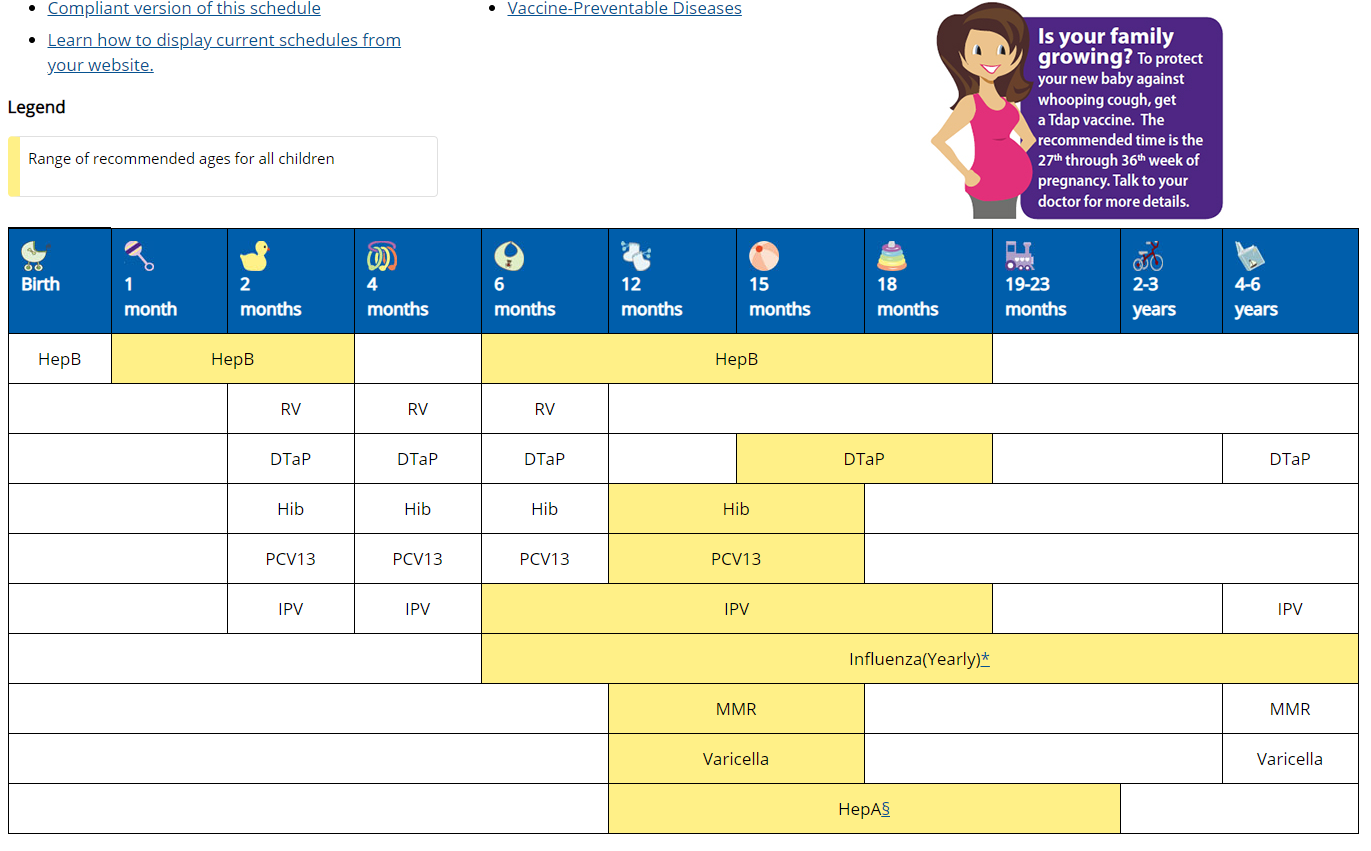Image resolution: width=1371 pixels, height=851 pixels.
Task: Click the § footnote link next to HepA
Action: [885, 809]
